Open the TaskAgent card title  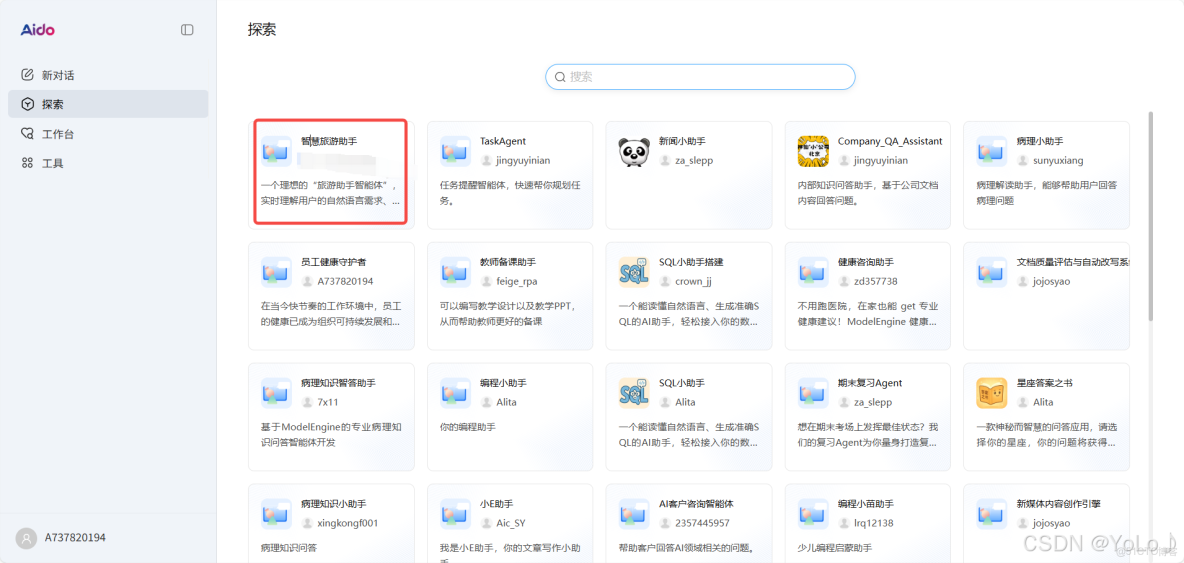(x=503, y=141)
